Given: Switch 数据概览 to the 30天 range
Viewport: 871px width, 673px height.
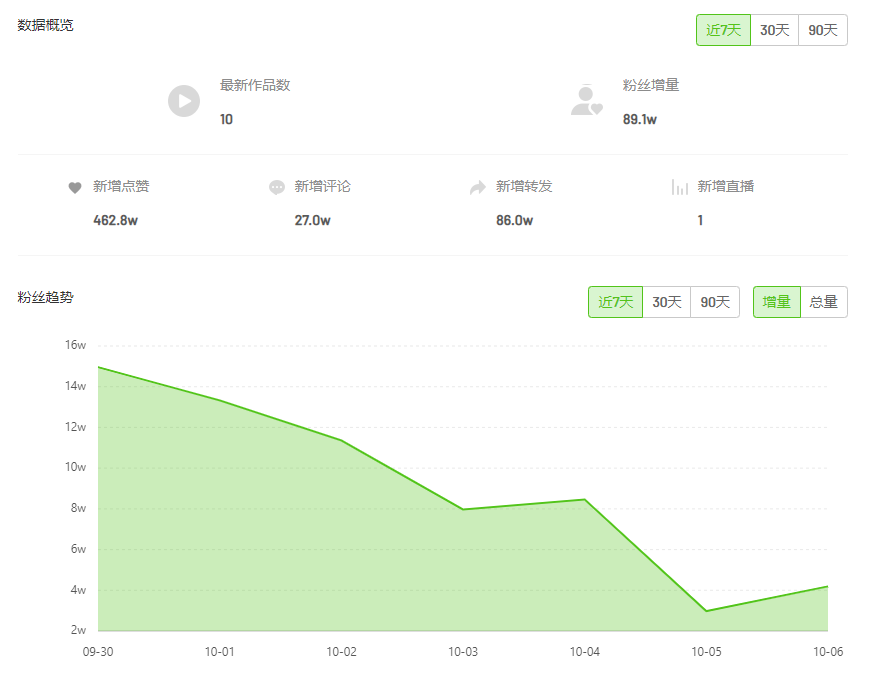Looking at the screenshot, I should point(774,30).
